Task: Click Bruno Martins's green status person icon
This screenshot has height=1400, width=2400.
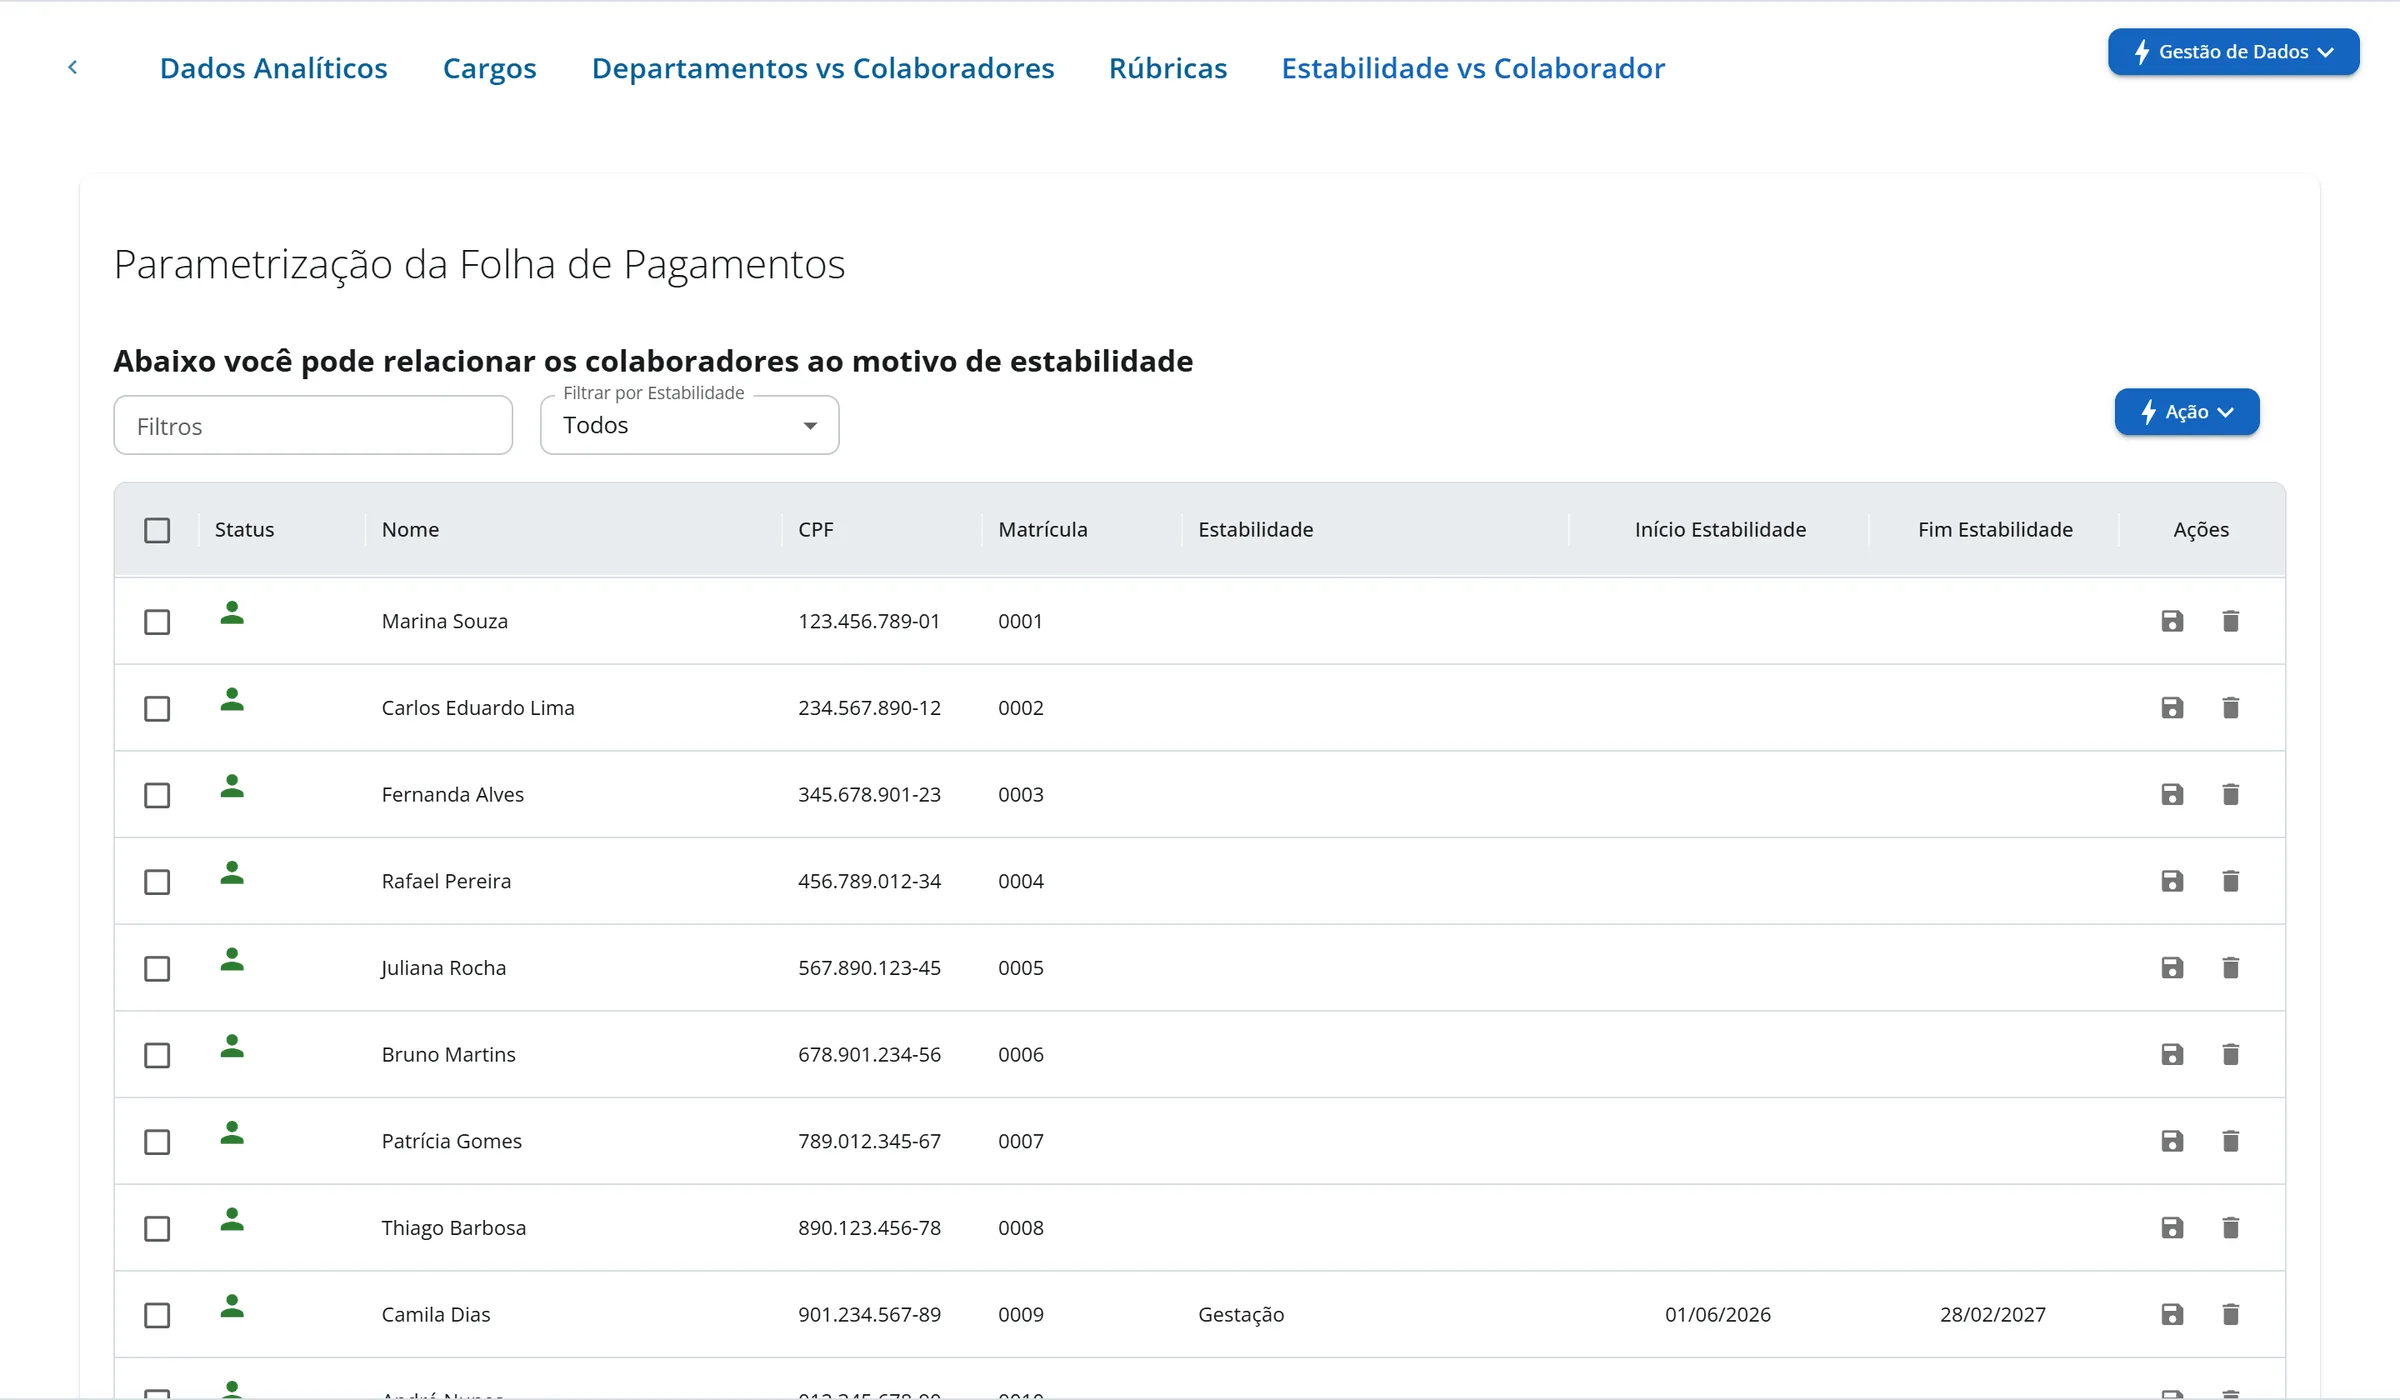Action: click(x=232, y=1045)
